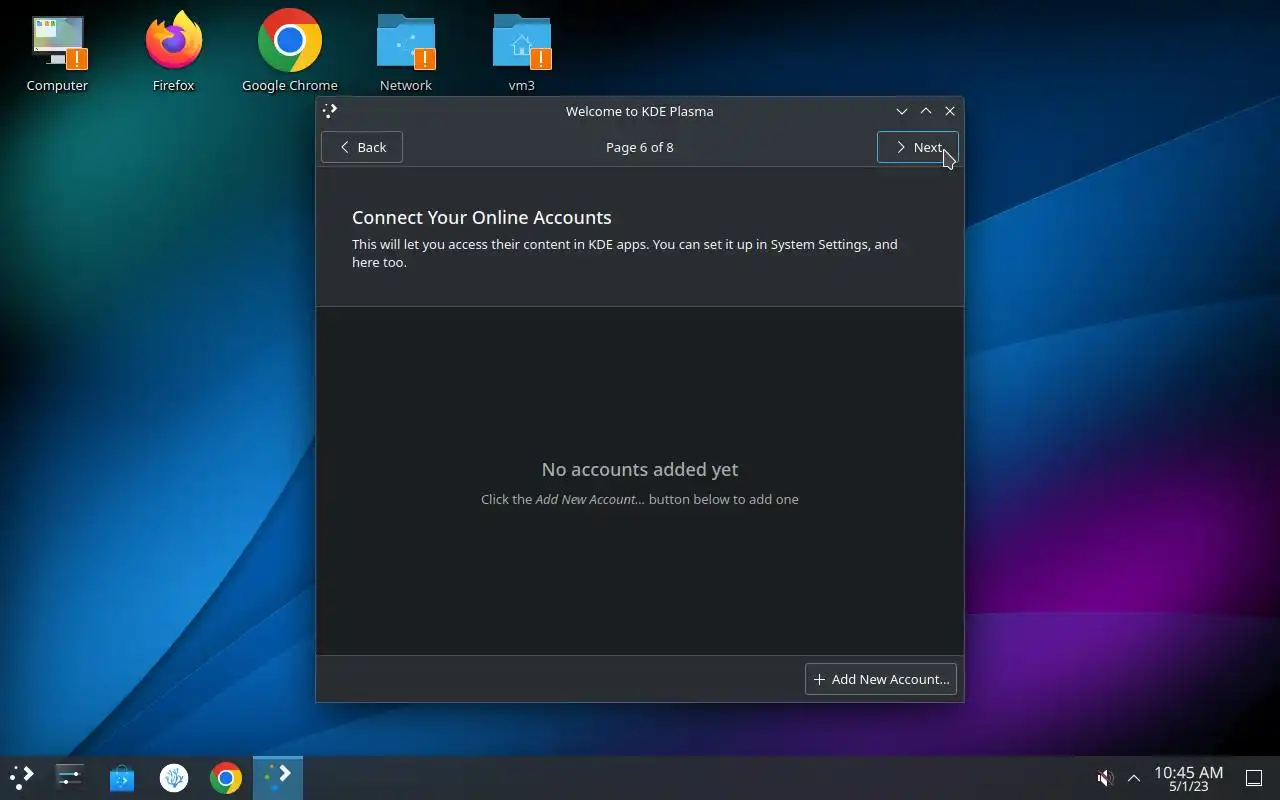
Task: Maximize the Welcome to KDE Plasma window
Action: (926, 111)
